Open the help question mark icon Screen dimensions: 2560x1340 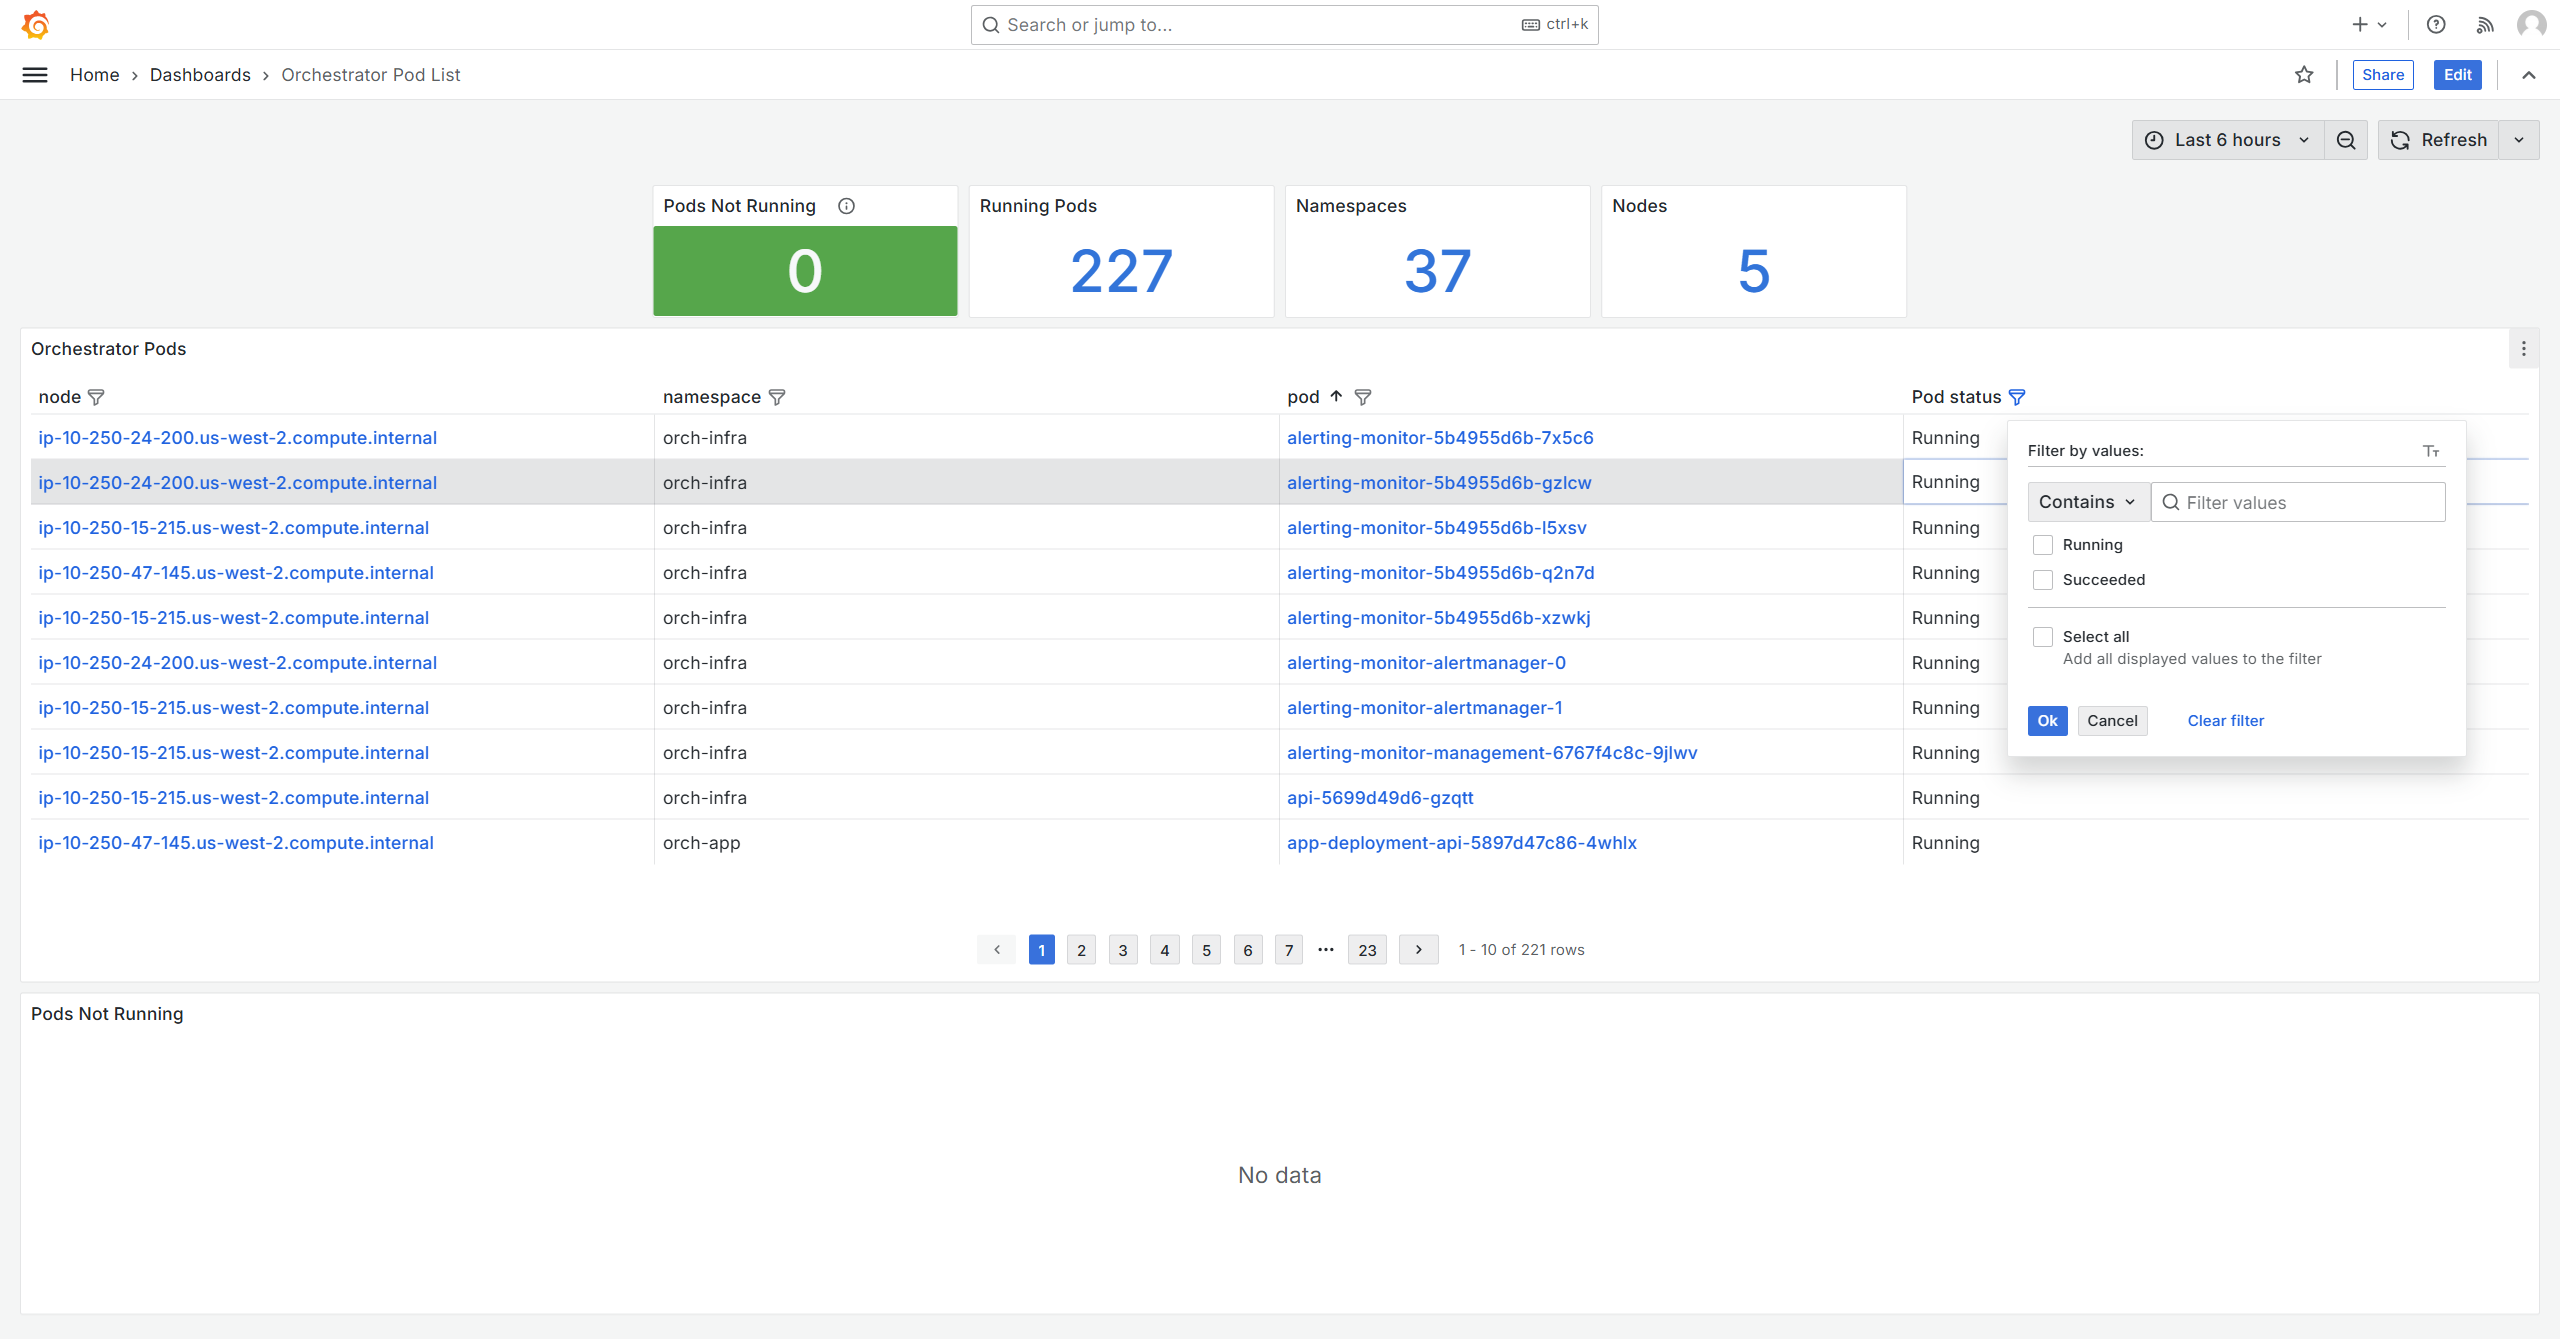(2436, 24)
